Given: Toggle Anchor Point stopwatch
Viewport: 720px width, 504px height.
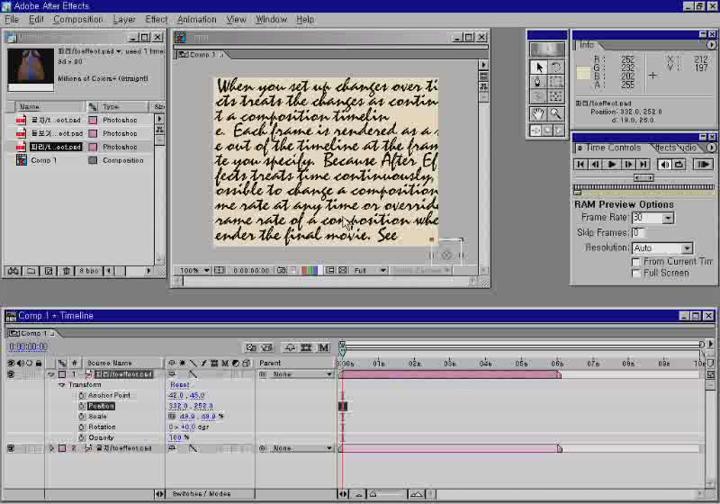Looking at the screenshot, I should click(82, 395).
